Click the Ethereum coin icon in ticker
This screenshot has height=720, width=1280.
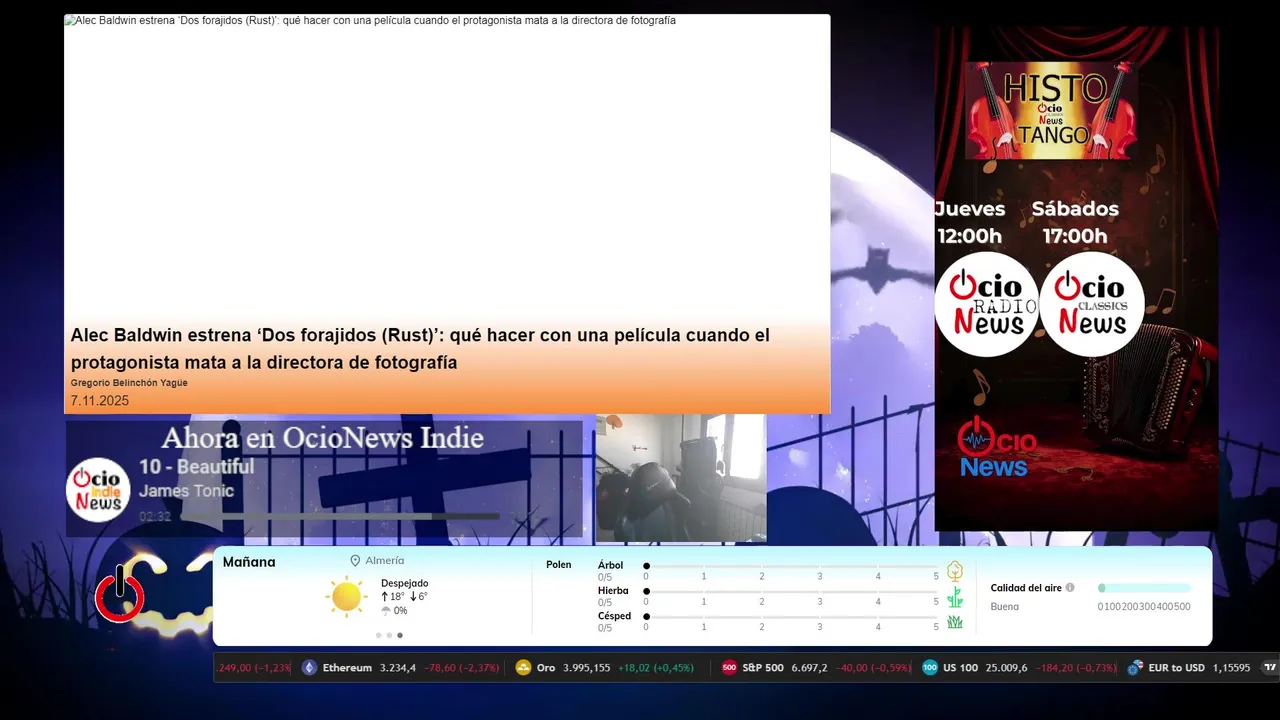point(309,668)
